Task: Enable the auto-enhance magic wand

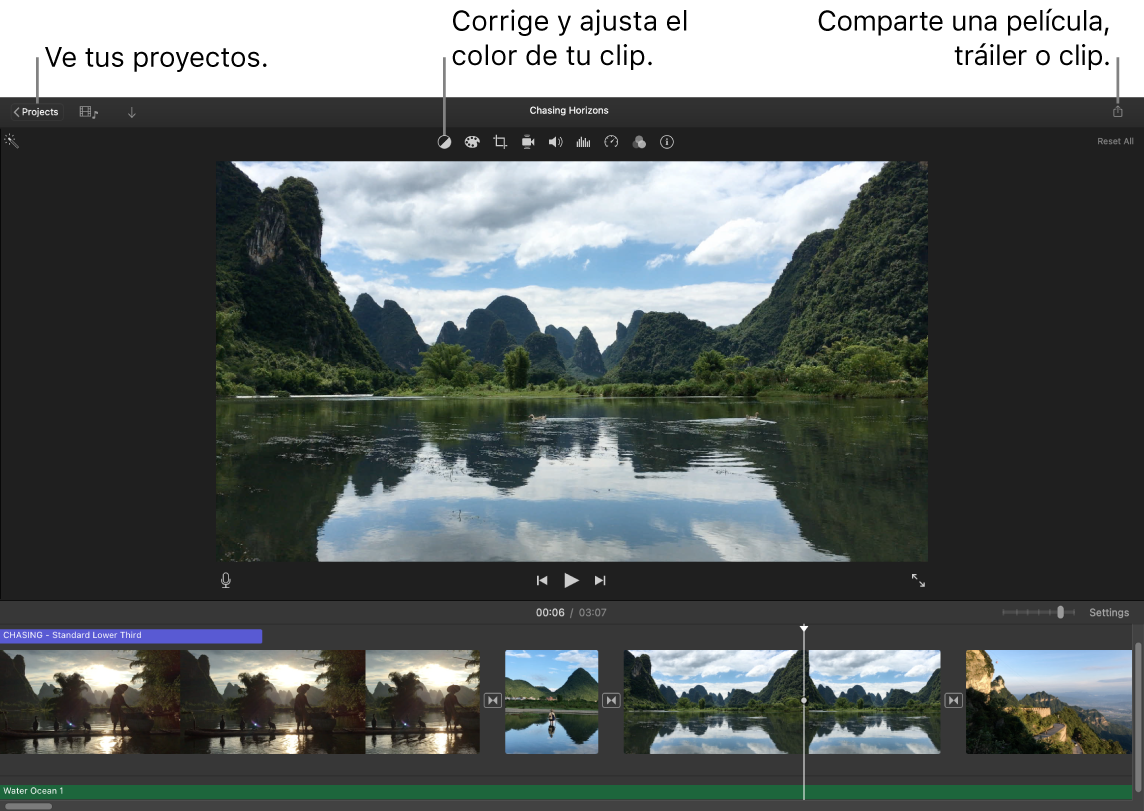Action: coord(12,141)
